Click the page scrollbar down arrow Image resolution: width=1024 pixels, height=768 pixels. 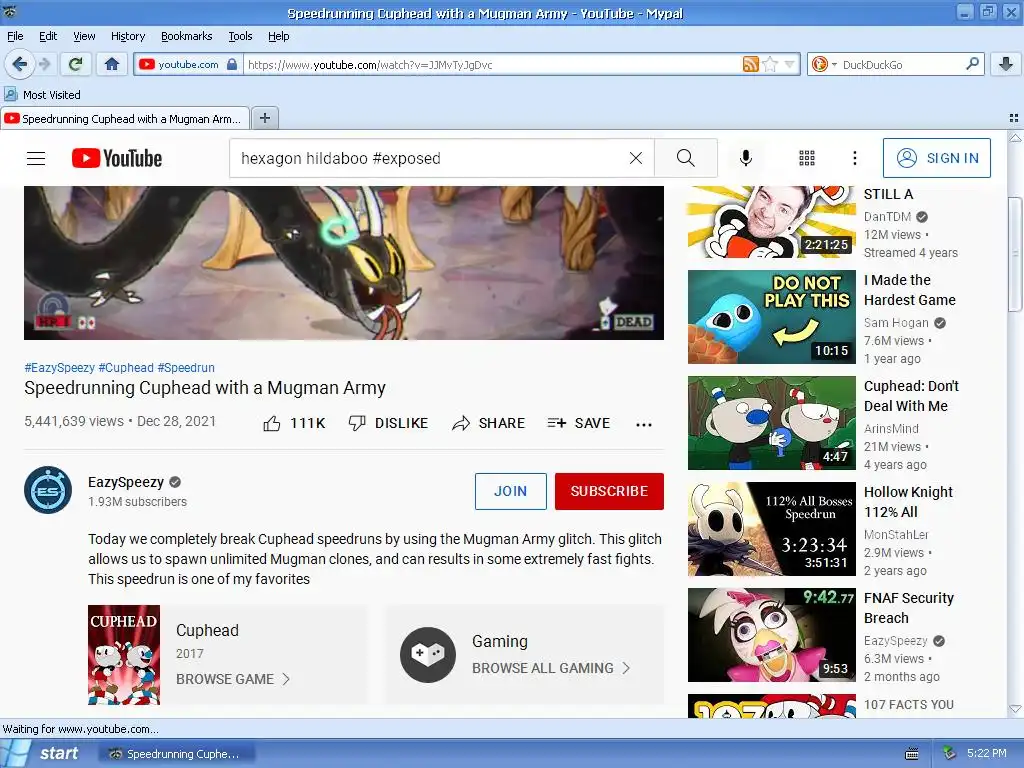tap(1015, 709)
